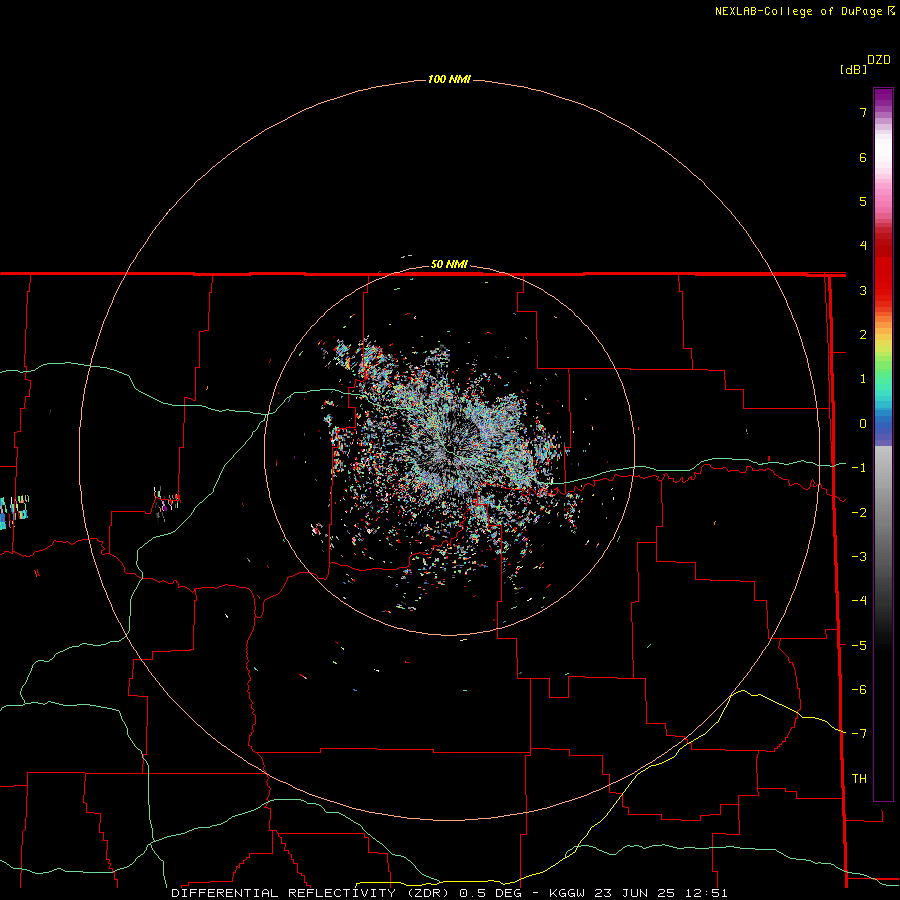900x900 pixels.
Task: Click the -7 dB scale value
Action: point(859,734)
